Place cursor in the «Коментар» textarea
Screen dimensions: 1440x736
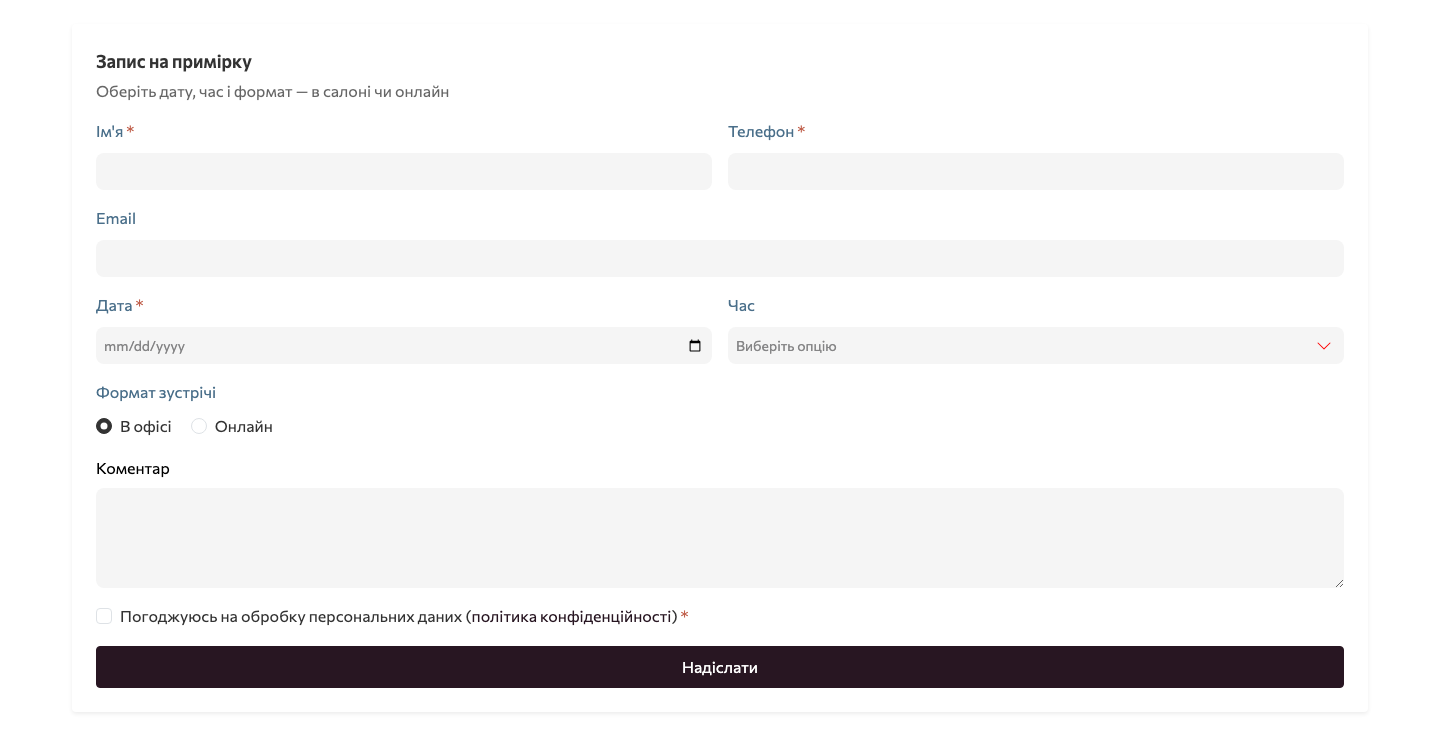(720, 538)
